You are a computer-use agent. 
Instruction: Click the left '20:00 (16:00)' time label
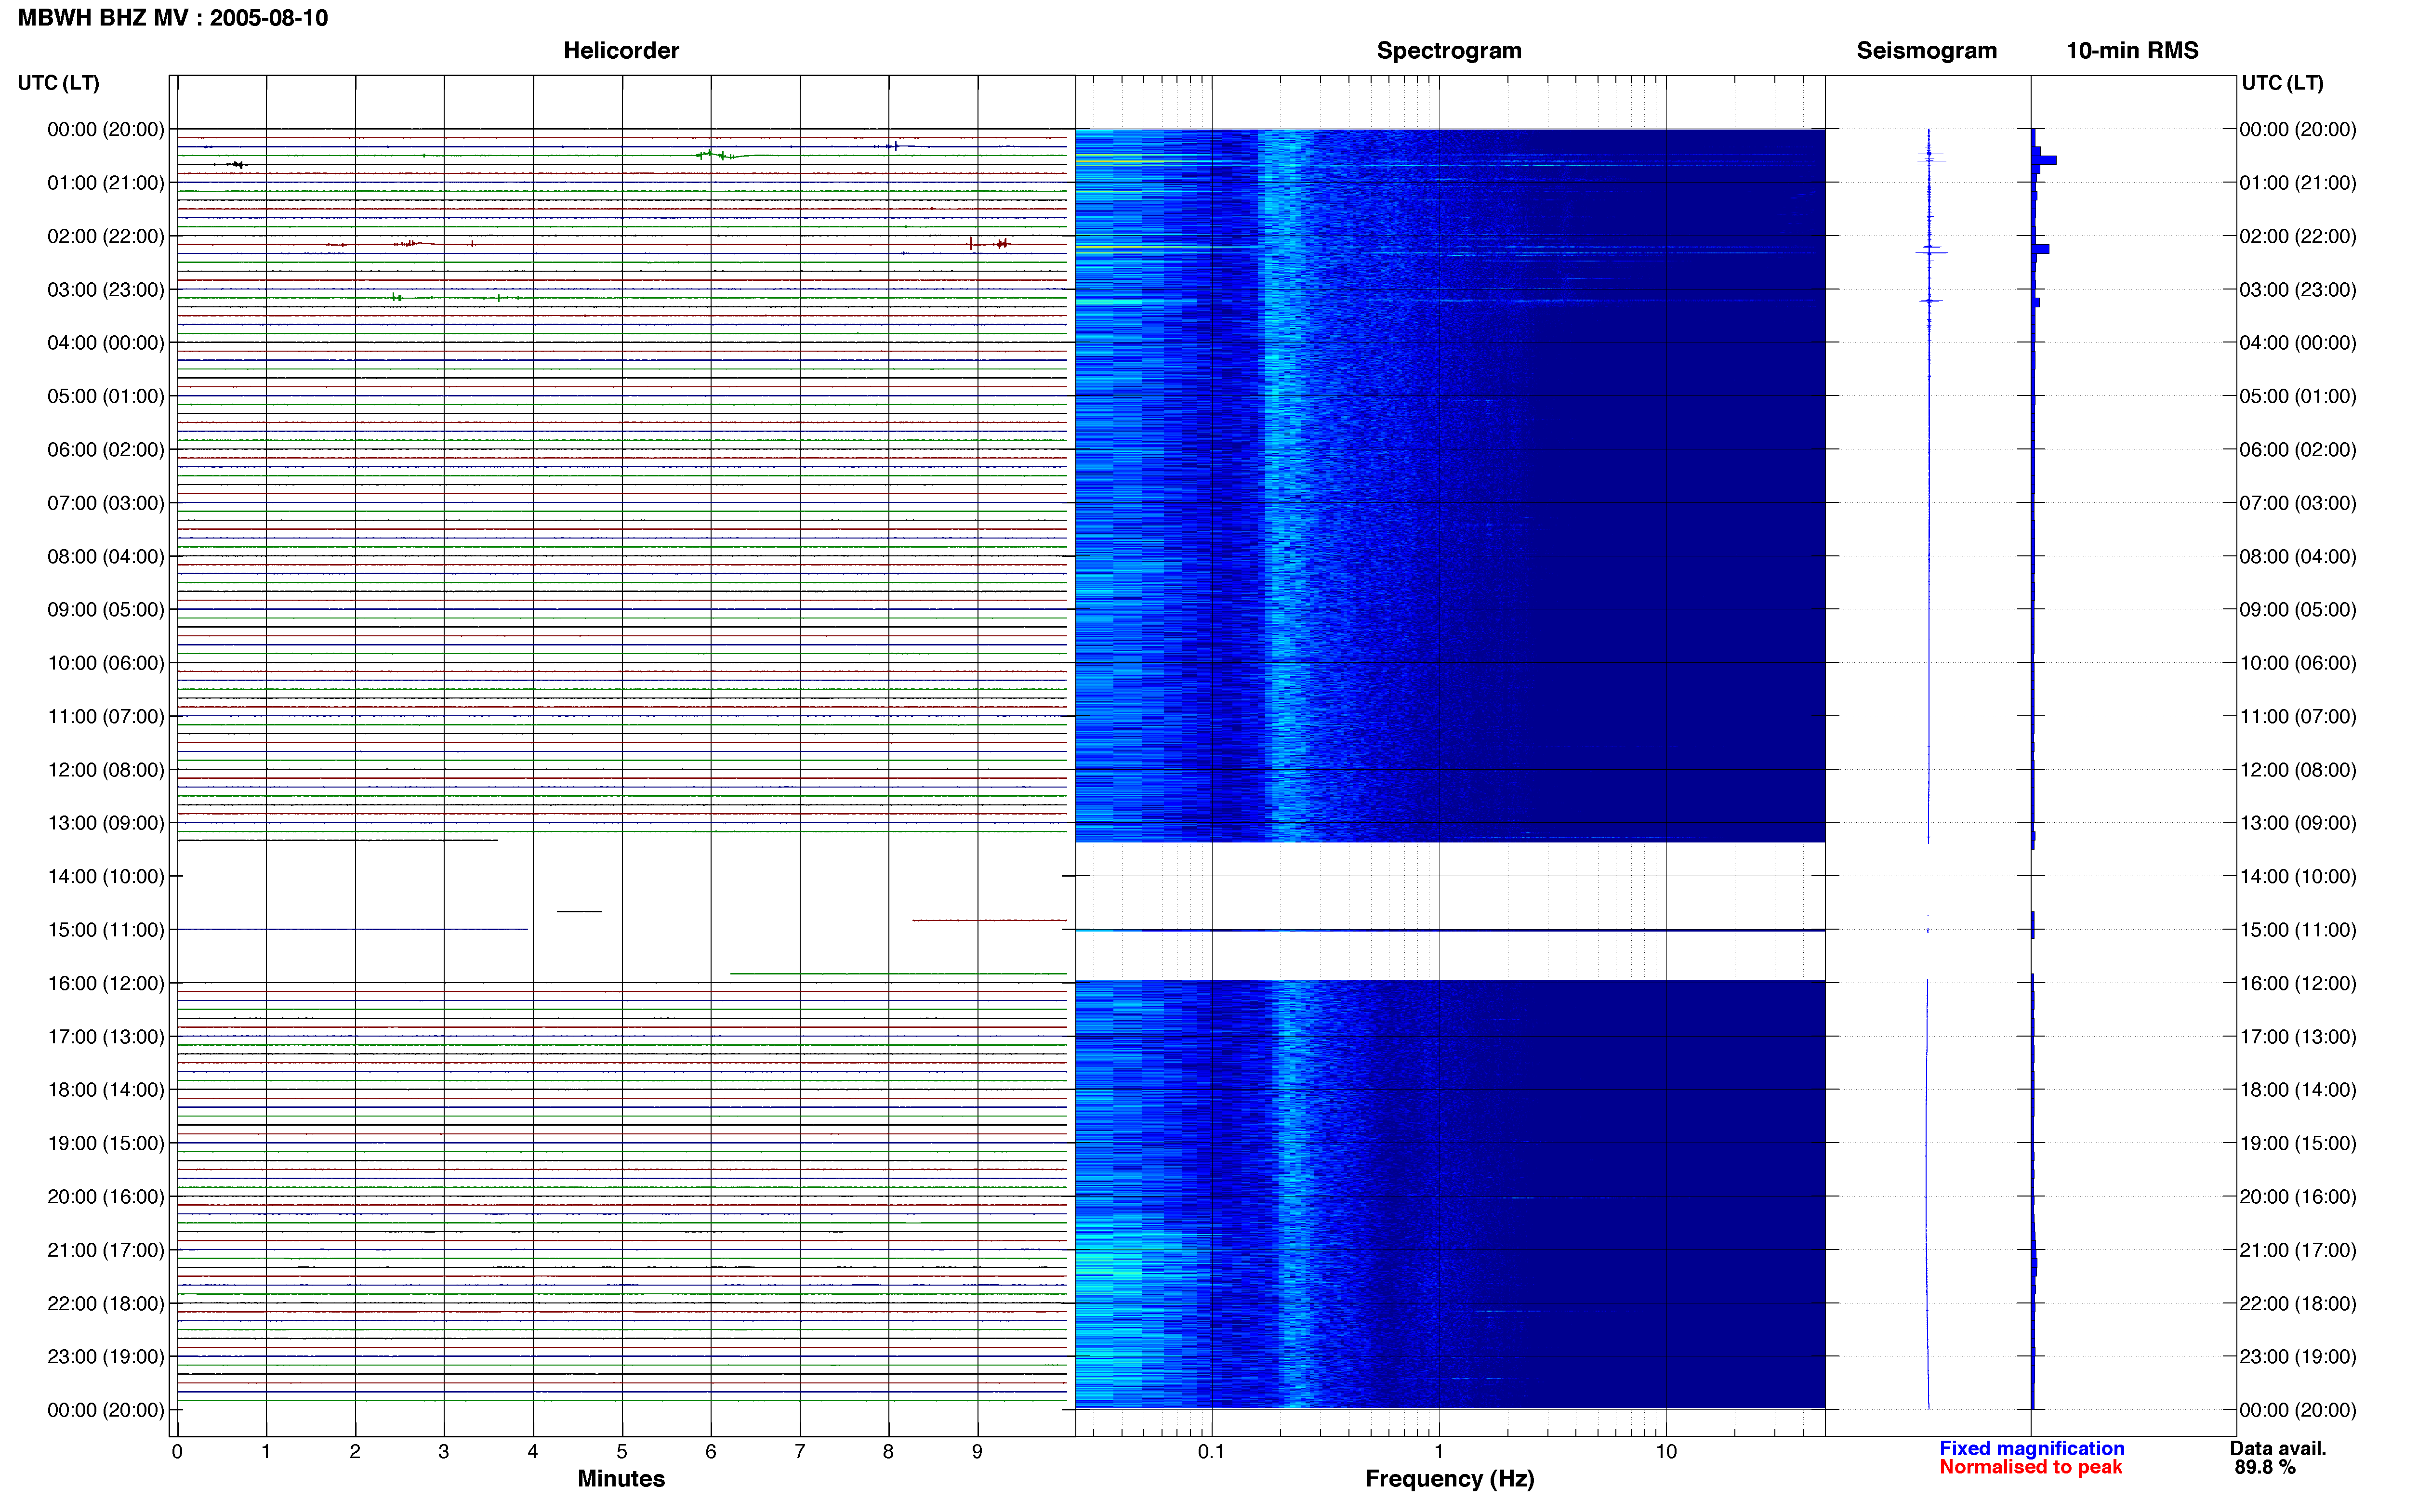(106, 1197)
